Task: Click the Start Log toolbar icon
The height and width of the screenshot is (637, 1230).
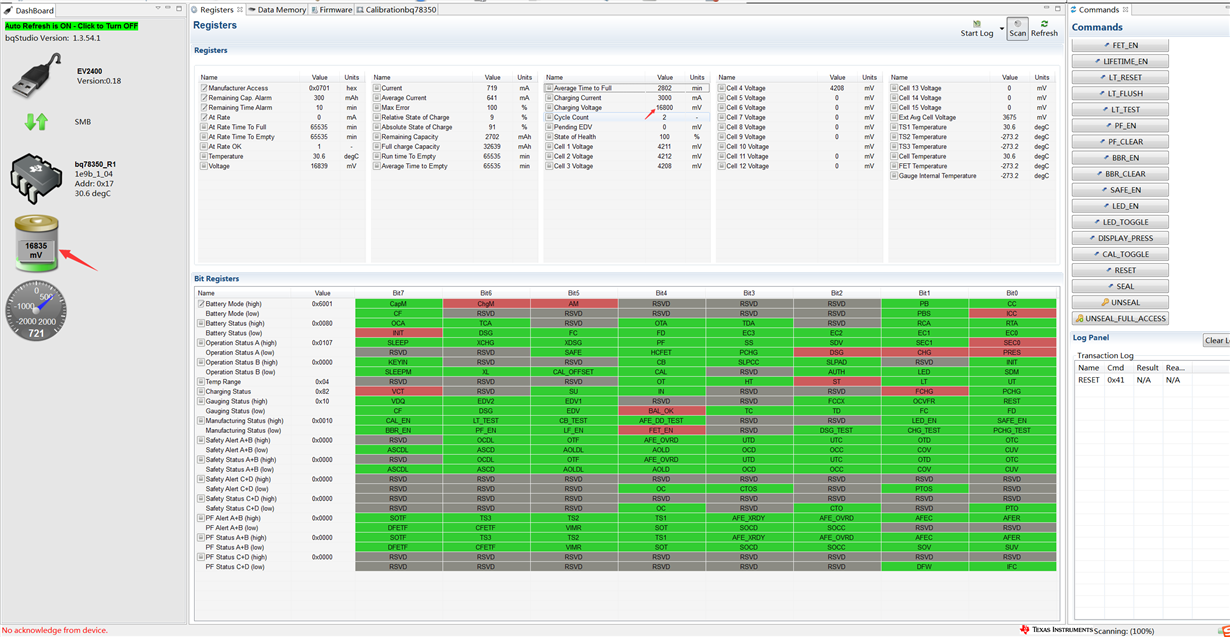Action: [977, 24]
